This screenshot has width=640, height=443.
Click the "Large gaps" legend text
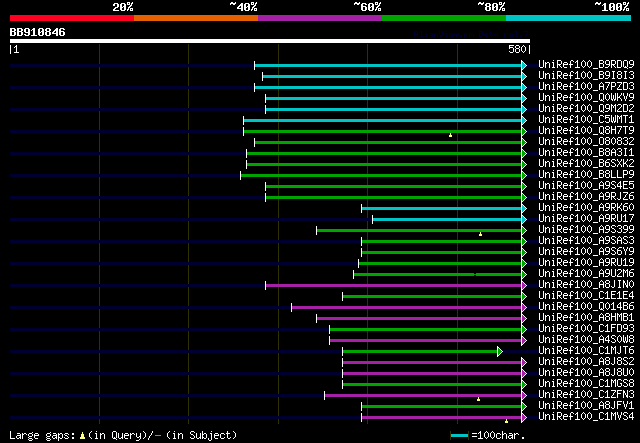click(42, 435)
